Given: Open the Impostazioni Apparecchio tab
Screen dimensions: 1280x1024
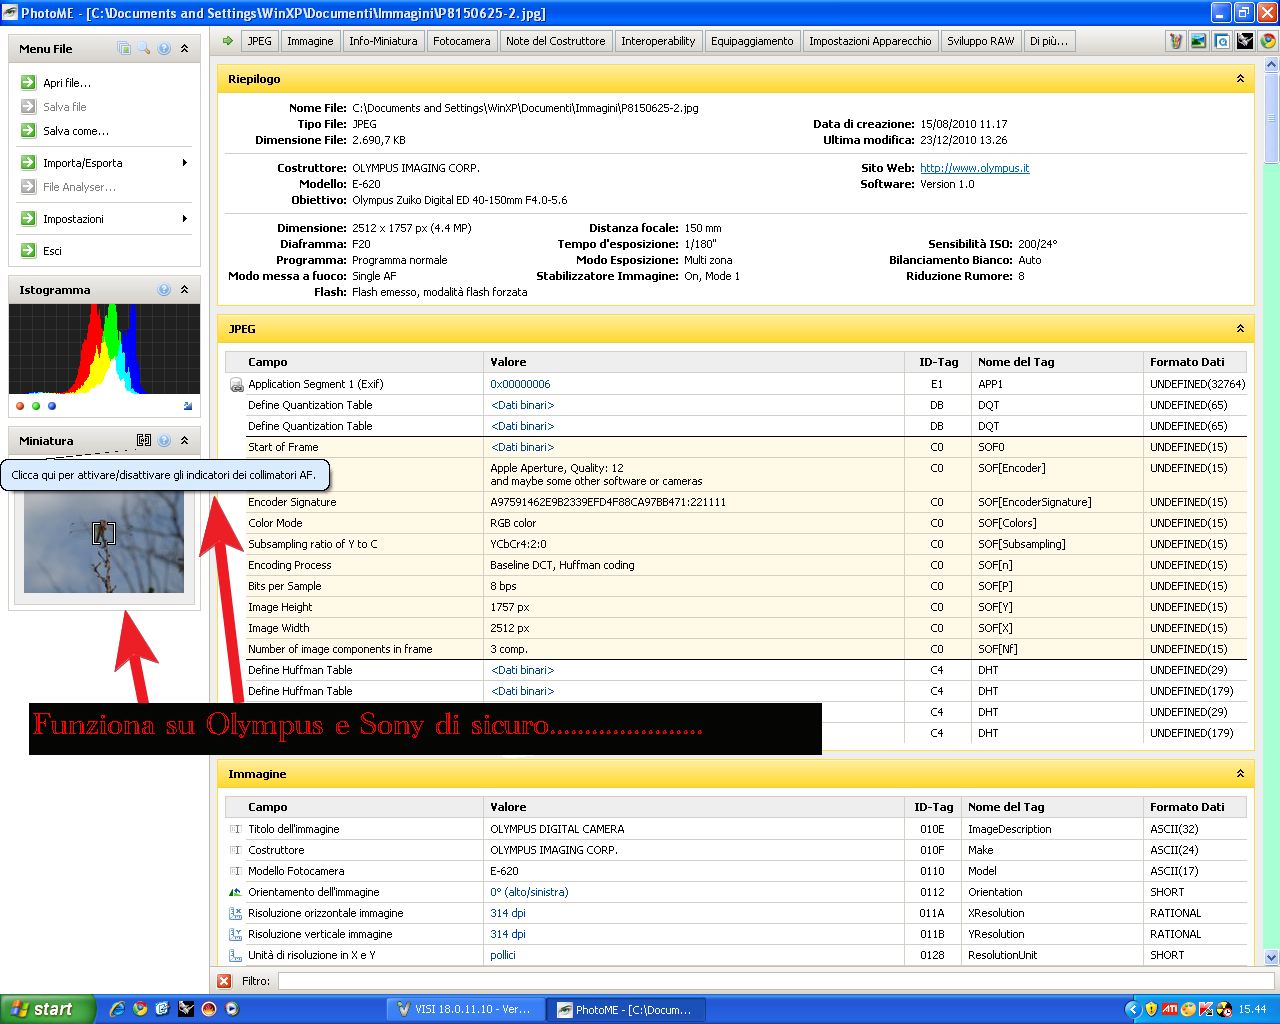Looking at the screenshot, I should pyautogui.click(x=870, y=41).
